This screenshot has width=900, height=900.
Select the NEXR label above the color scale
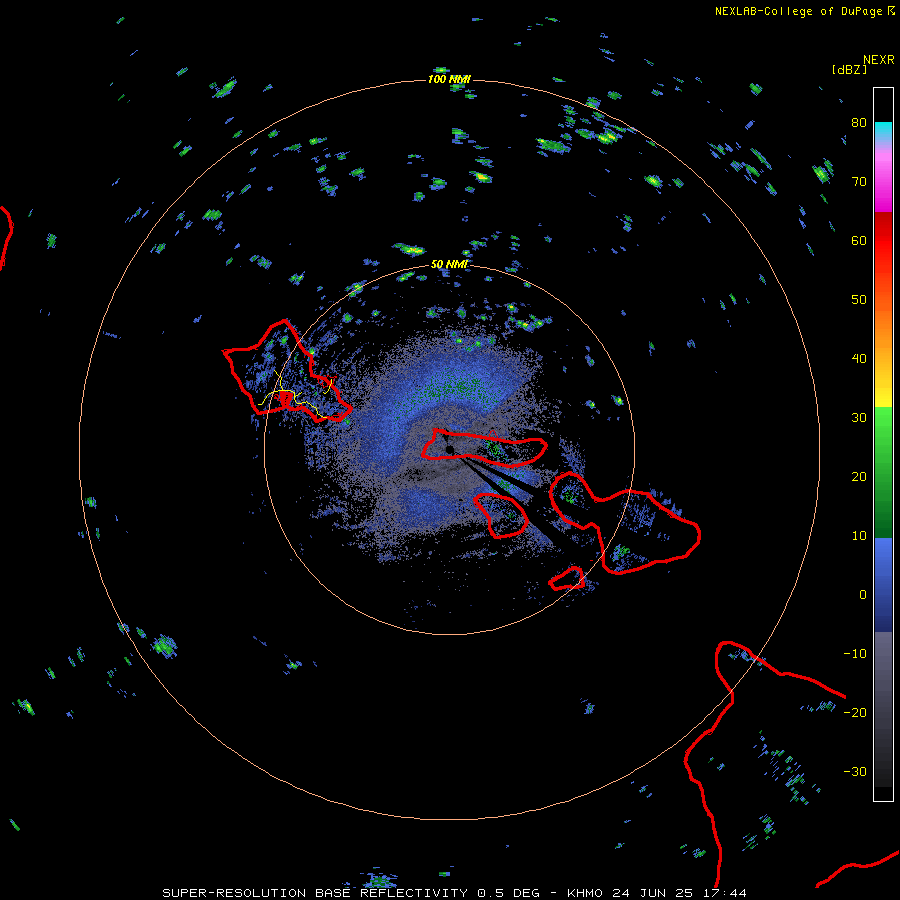(x=879, y=60)
